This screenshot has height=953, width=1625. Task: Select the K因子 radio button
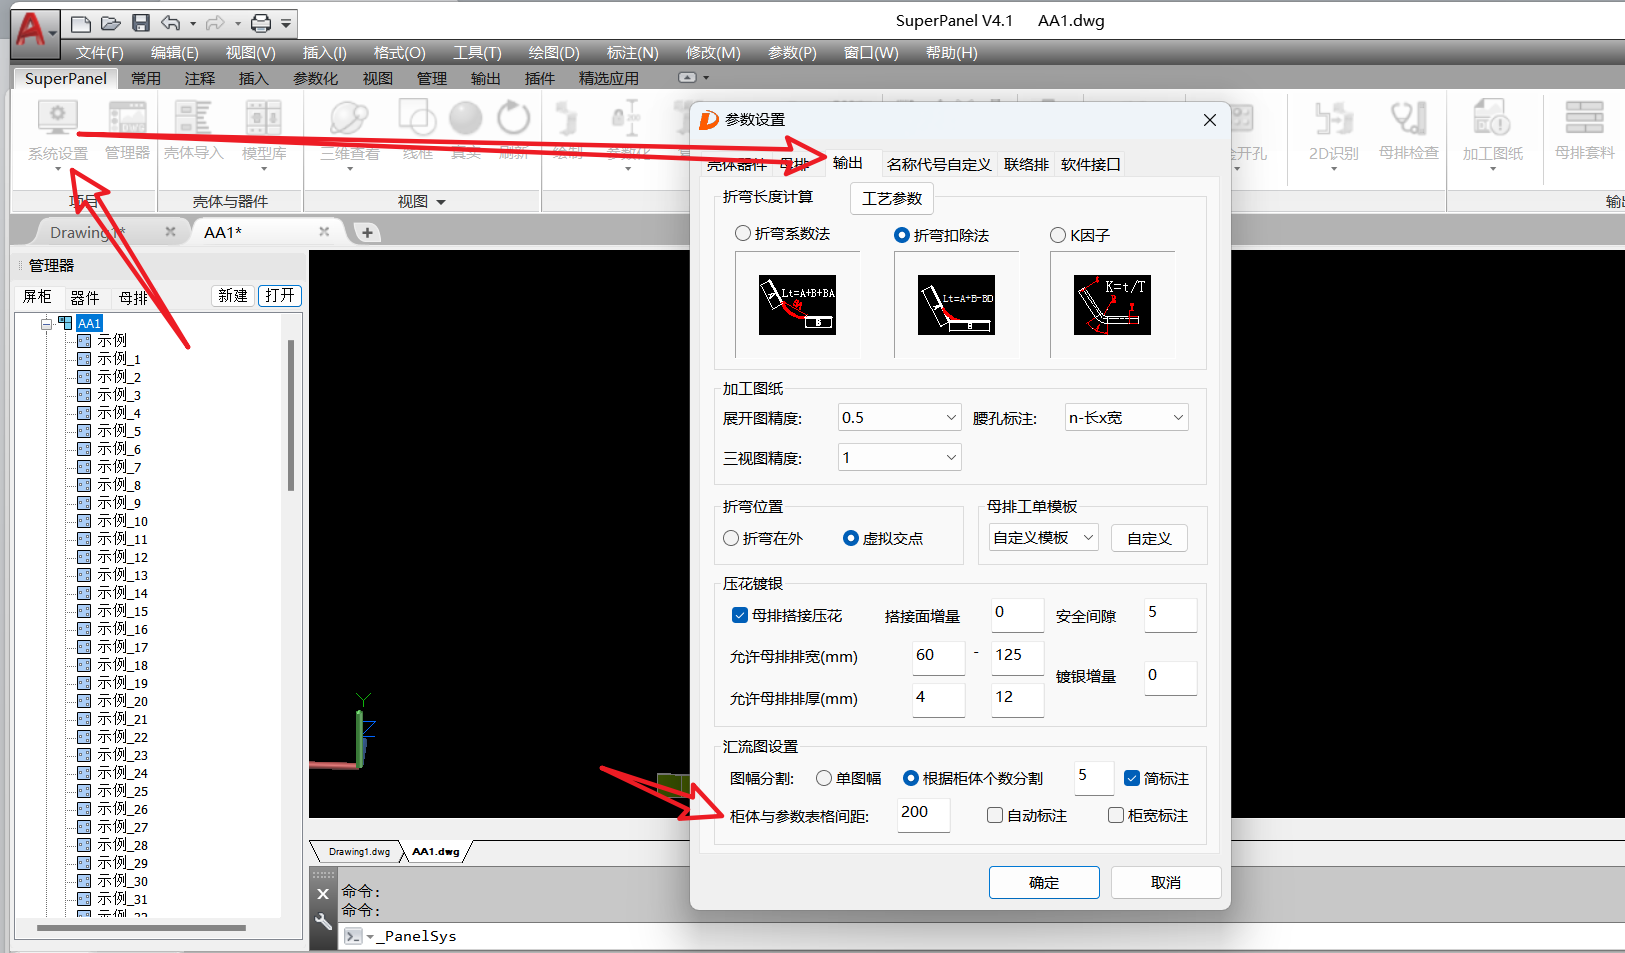1058,235
